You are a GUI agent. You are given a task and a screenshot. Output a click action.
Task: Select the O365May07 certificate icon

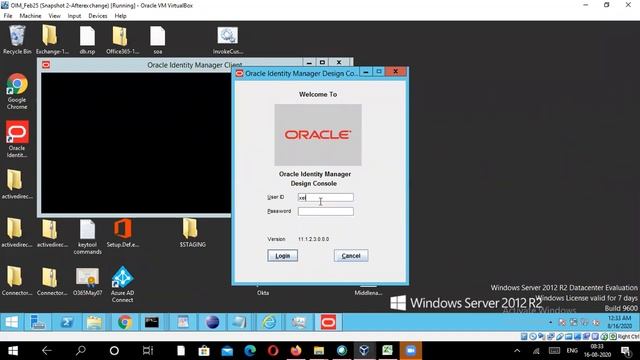coord(87,281)
